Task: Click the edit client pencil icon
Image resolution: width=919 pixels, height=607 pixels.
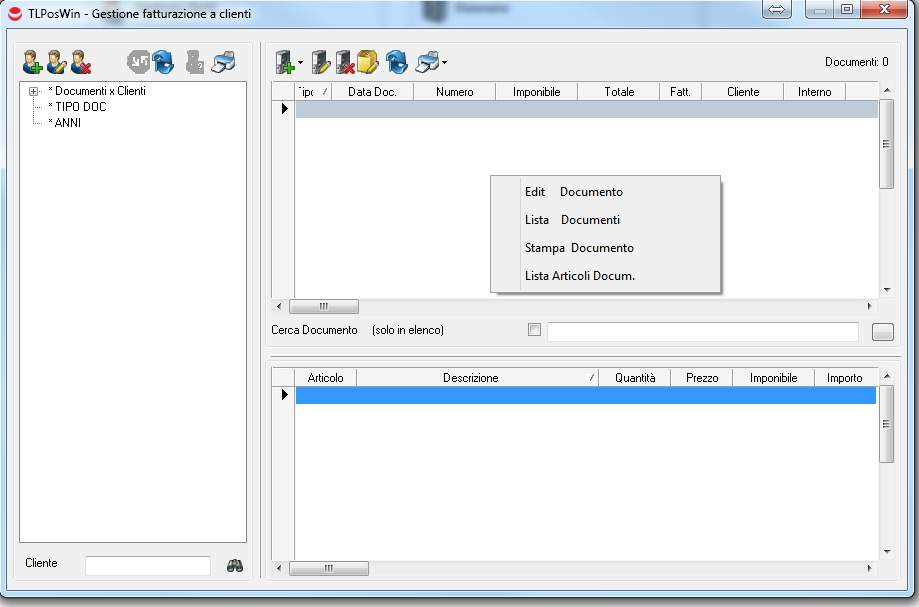Action: click(x=57, y=63)
